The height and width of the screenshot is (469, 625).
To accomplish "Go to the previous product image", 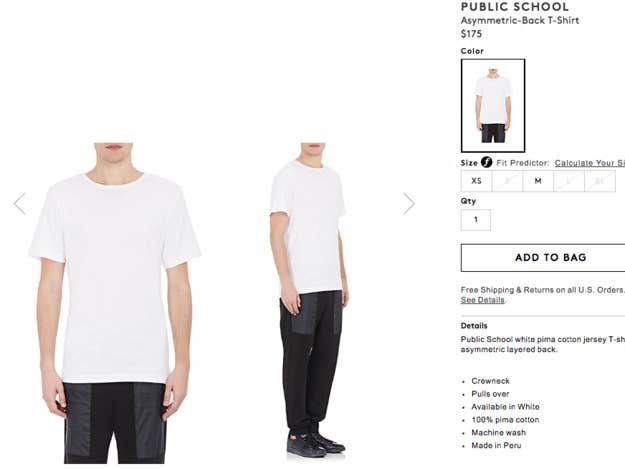I will click(20, 204).
